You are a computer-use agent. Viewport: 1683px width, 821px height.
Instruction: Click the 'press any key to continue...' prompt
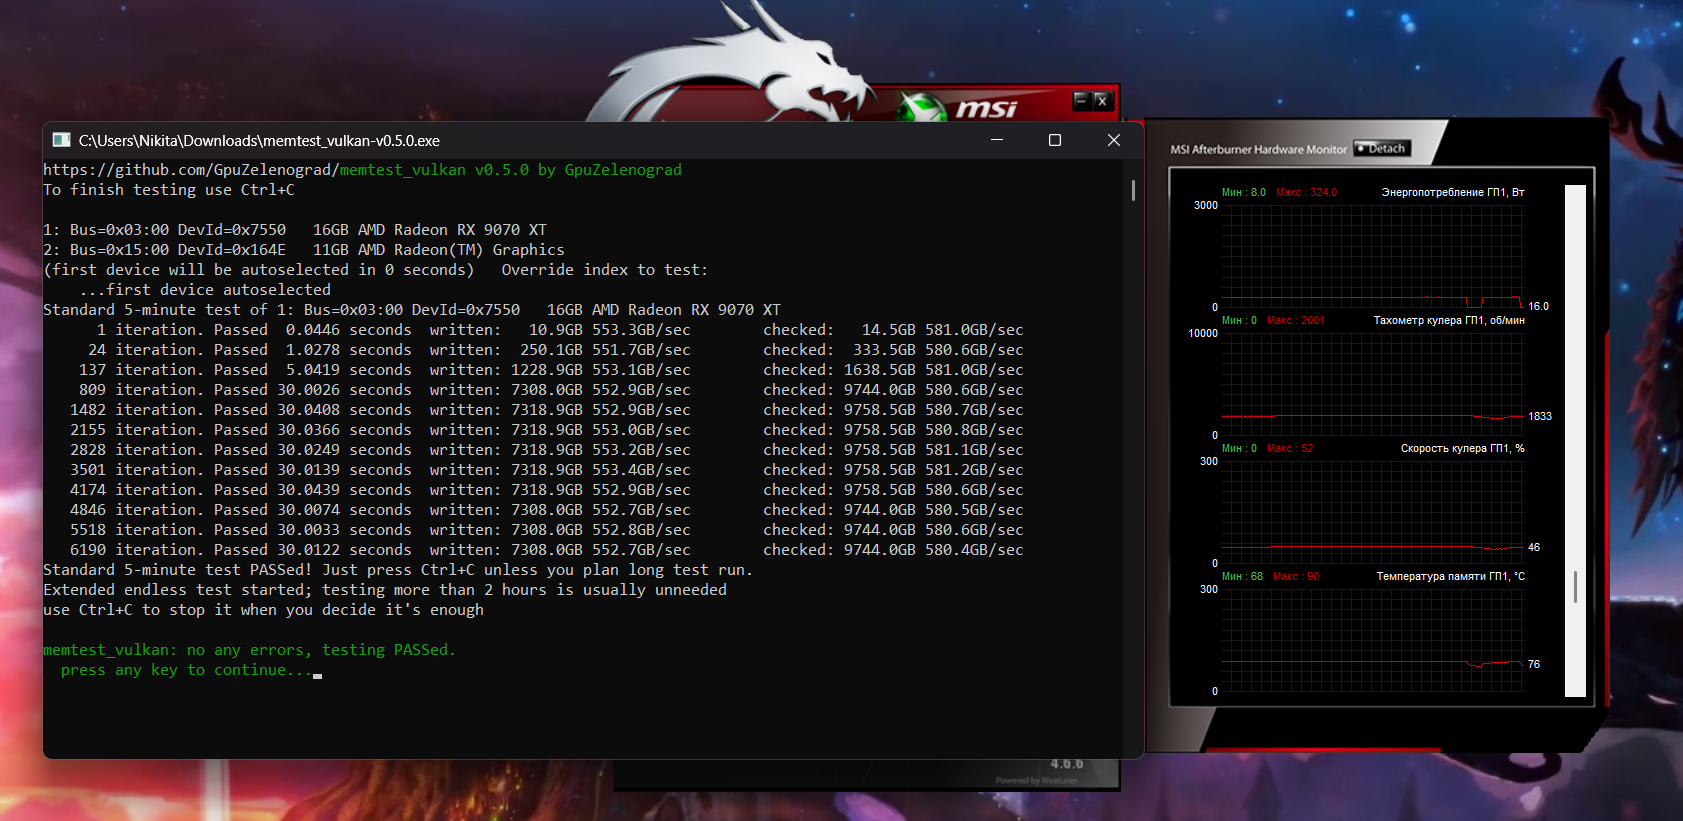[186, 670]
